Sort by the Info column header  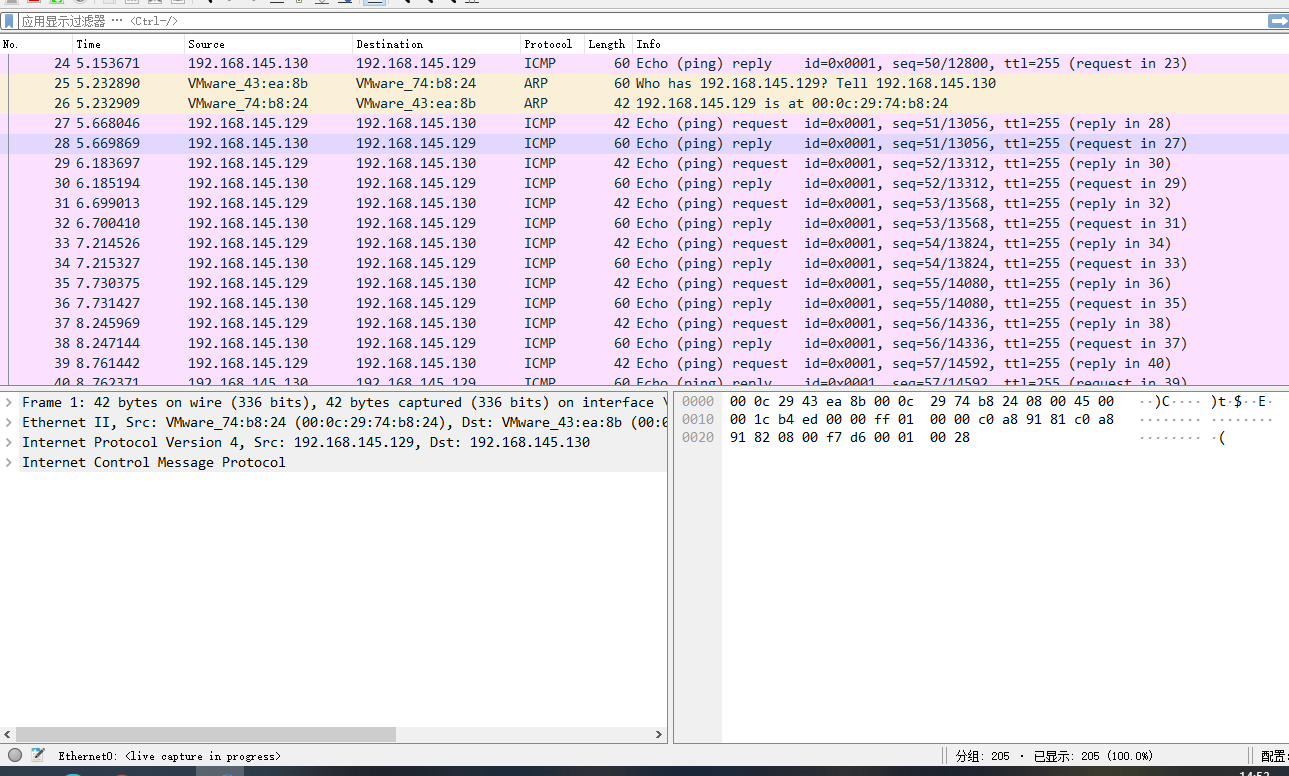(x=960, y=44)
